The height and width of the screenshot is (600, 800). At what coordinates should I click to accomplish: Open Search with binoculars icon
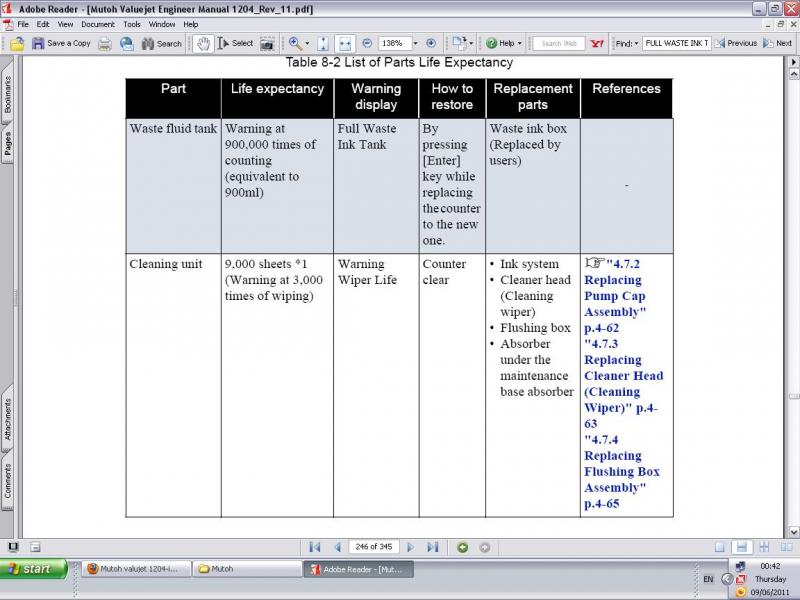(x=161, y=43)
